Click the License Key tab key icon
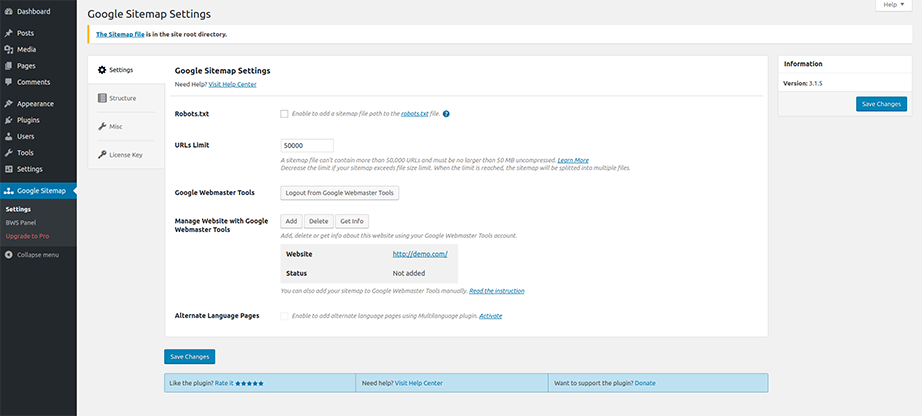Image resolution: width=922 pixels, height=416 pixels. [102, 155]
